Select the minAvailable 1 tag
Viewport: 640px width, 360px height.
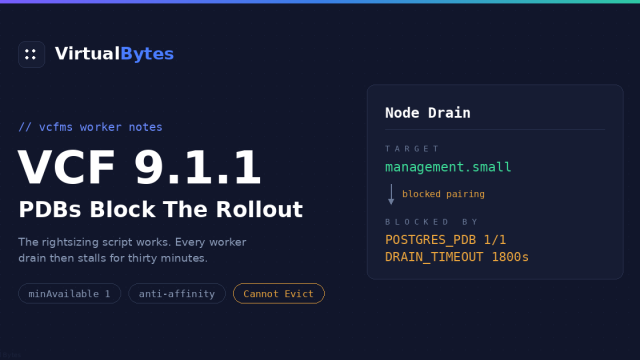(x=69, y=293)
